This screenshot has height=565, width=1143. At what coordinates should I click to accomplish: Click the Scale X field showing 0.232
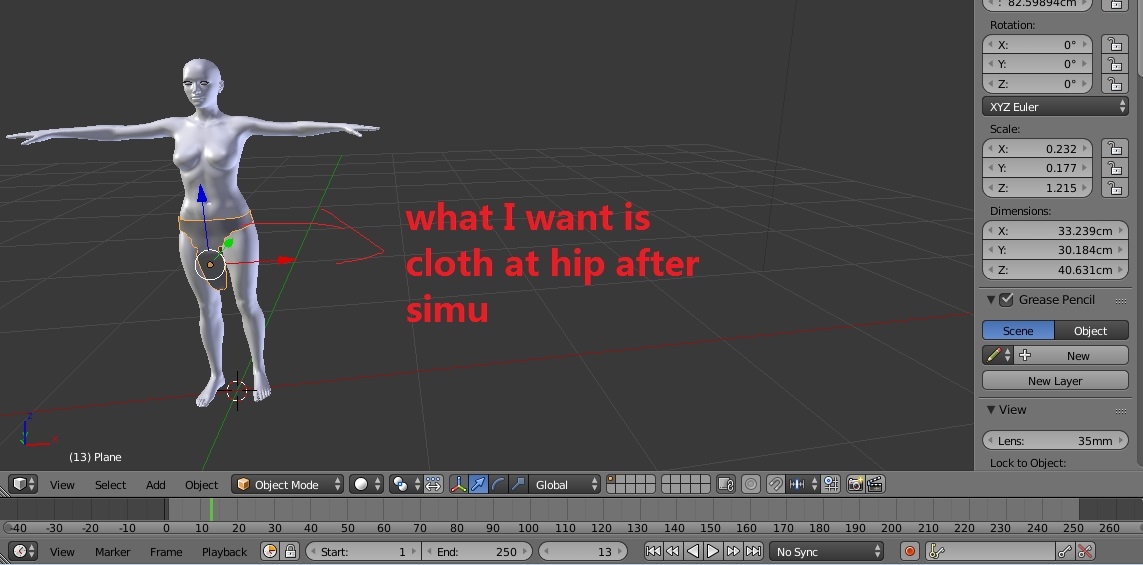[1037, 148]
